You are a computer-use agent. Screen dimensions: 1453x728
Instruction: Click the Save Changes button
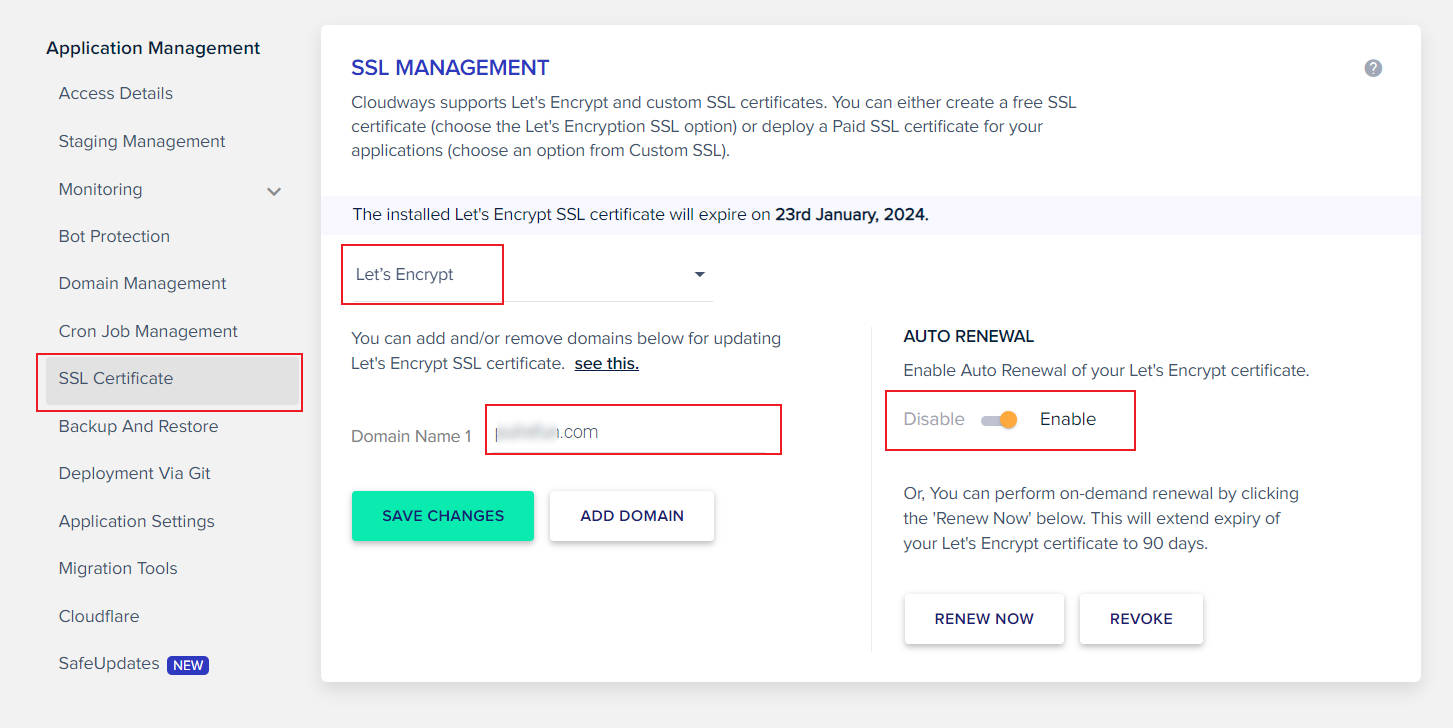[x=443, y=516]
